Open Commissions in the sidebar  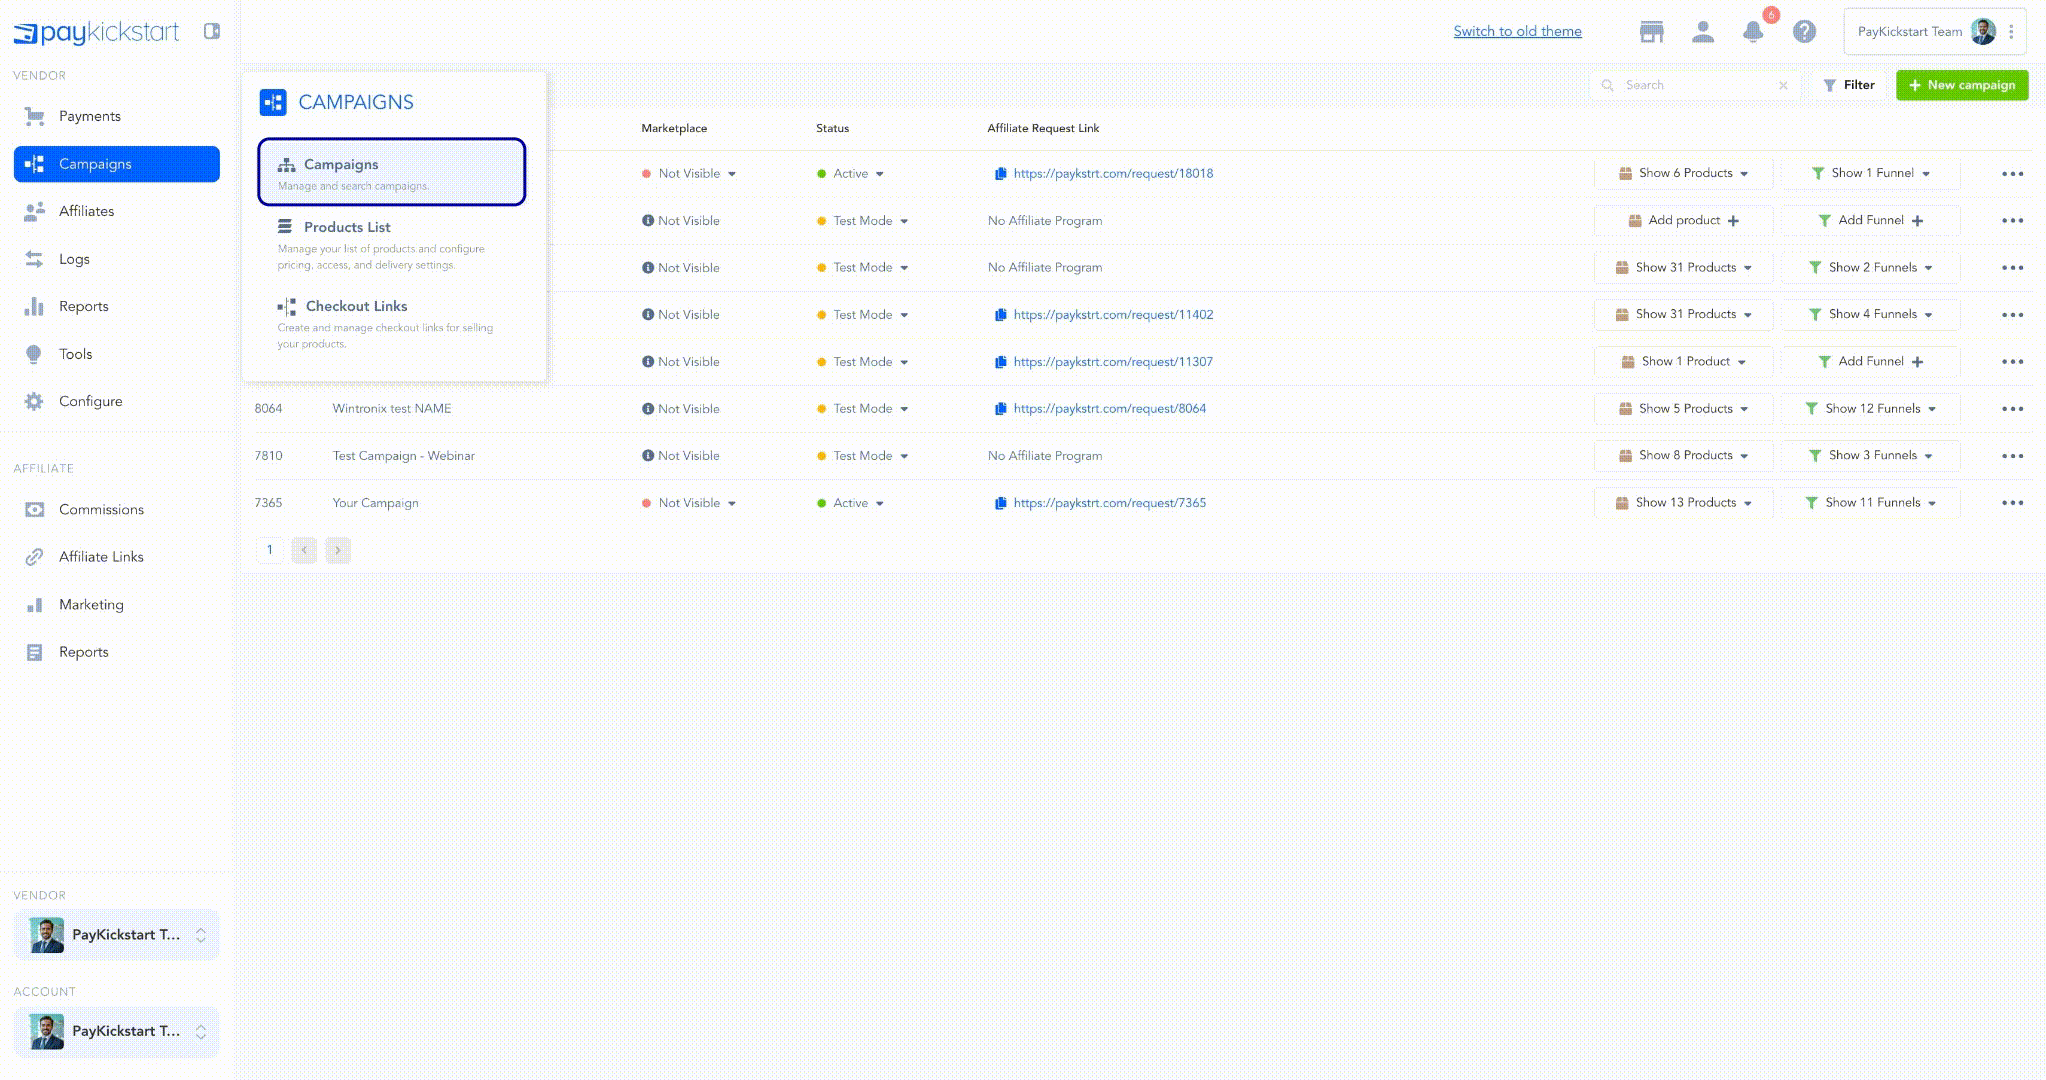tap(117, 510)
